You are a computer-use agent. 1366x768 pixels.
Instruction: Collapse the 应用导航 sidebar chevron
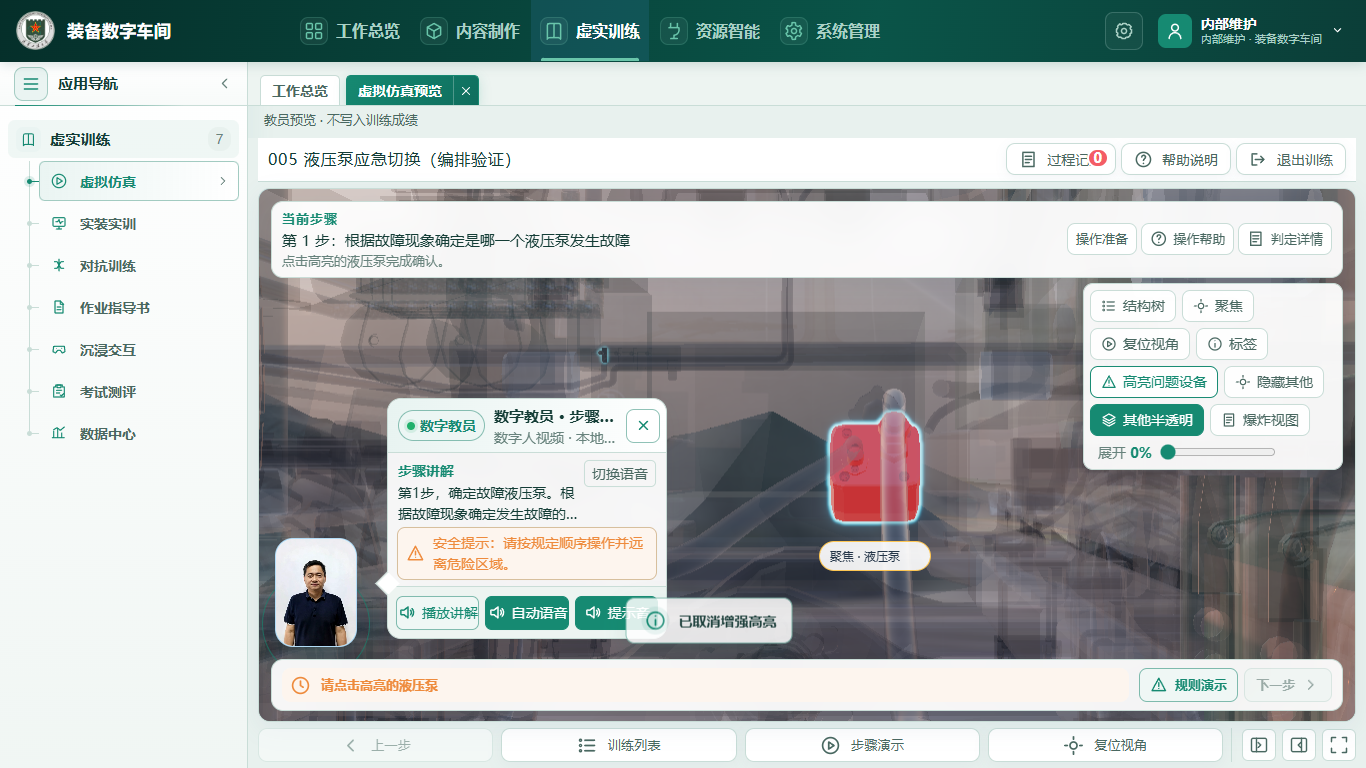point(225,84)
